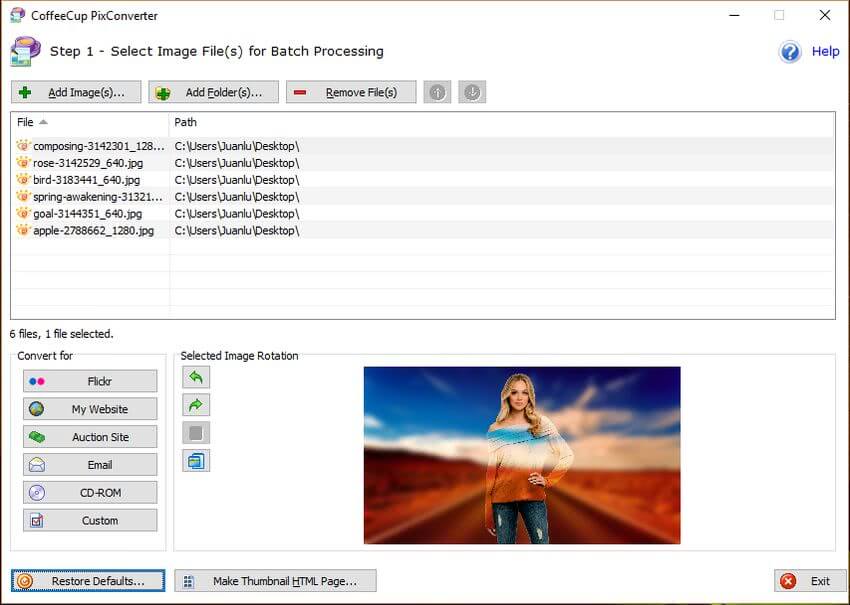Click the CoffeeCup PixConverter title bar icon
The width and height of the screenshot is (850, 605).
click(x=17, y=15)
